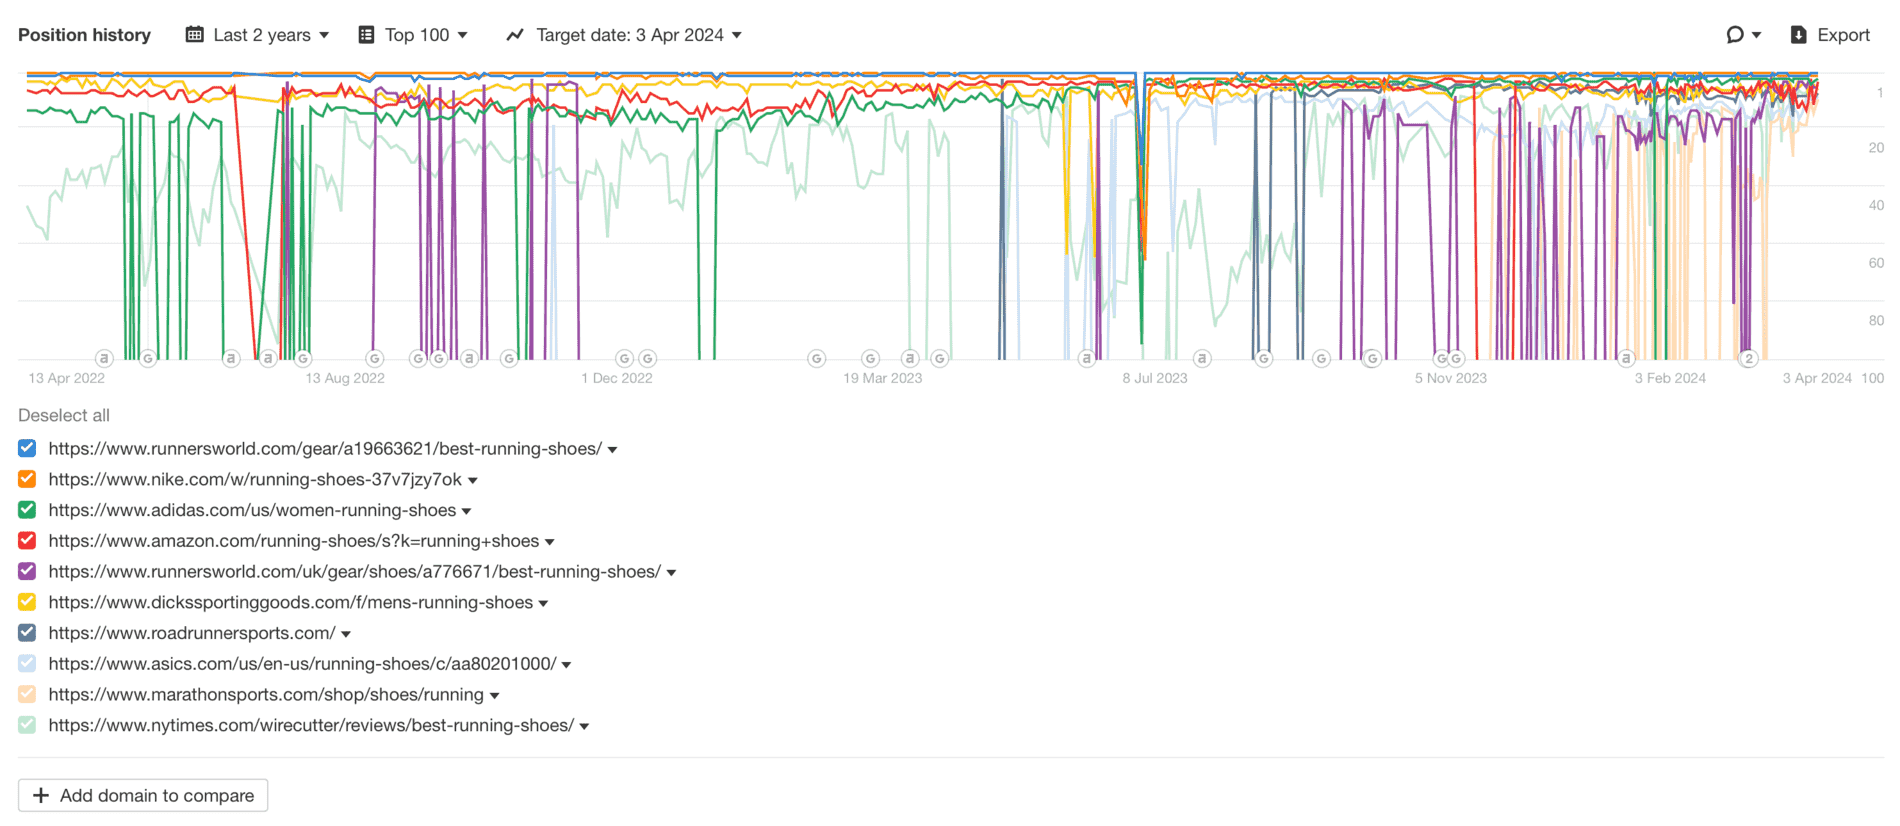Image resolution: width=1900 pixels, height=826 pixels.
Task: Disable the amazon.com running-shoes red checkbox
Action: (27, 541)
